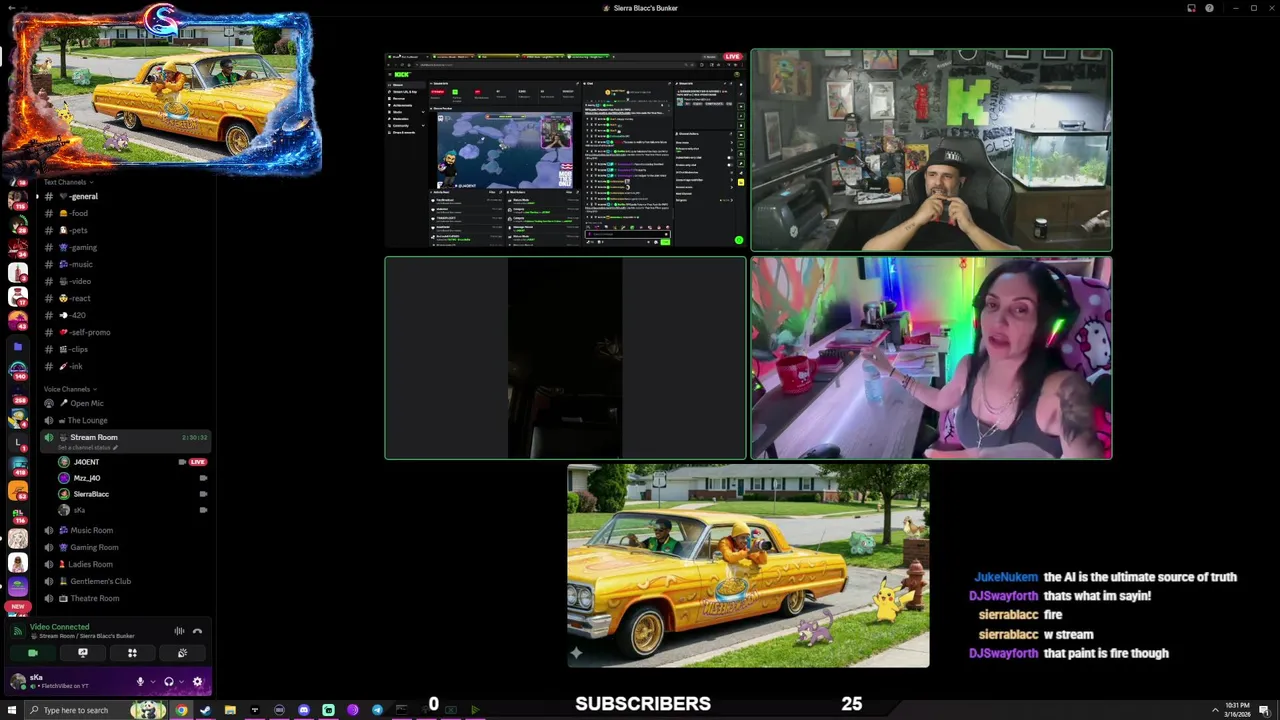The image size is (1280, 720).
Task: Open the -ink text channel
Action: coord(125,366)
